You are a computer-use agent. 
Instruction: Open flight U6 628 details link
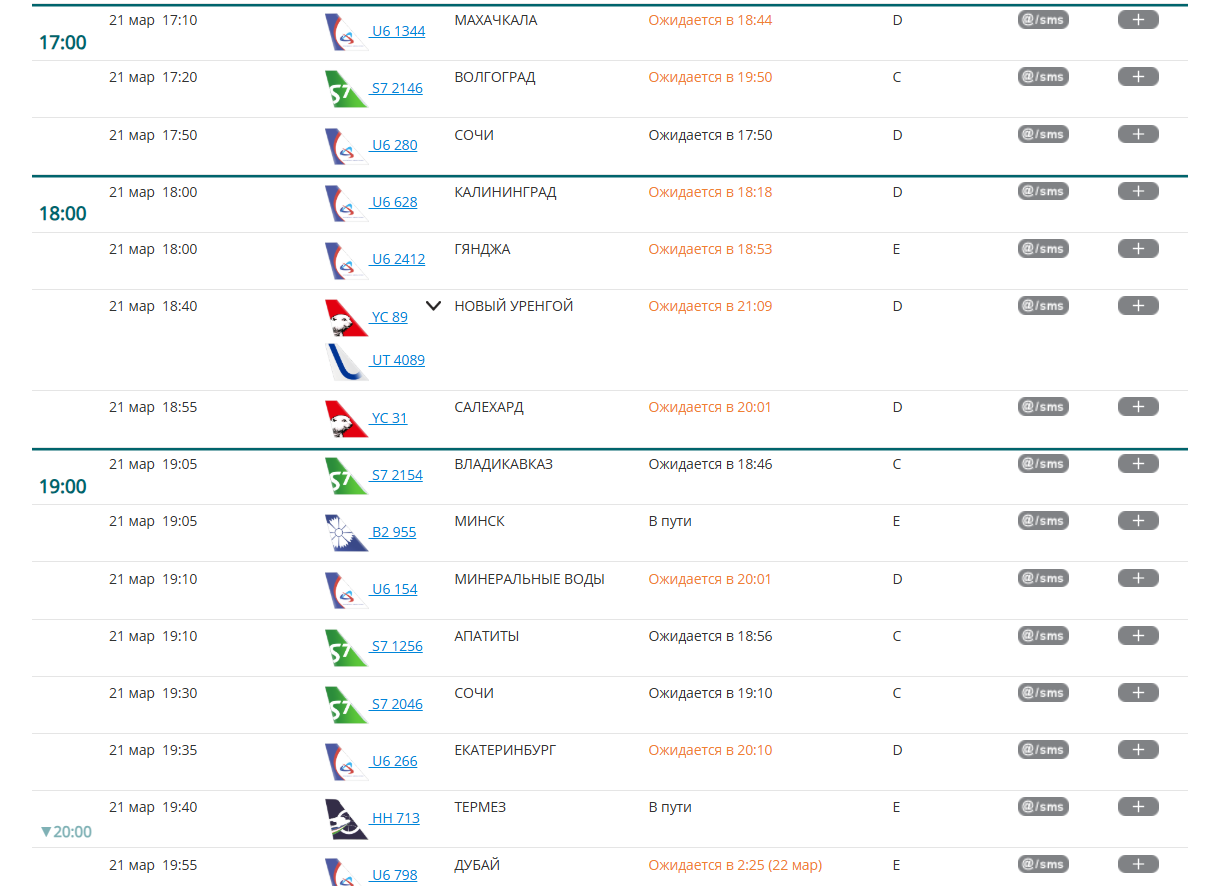(x=394, y=202)
